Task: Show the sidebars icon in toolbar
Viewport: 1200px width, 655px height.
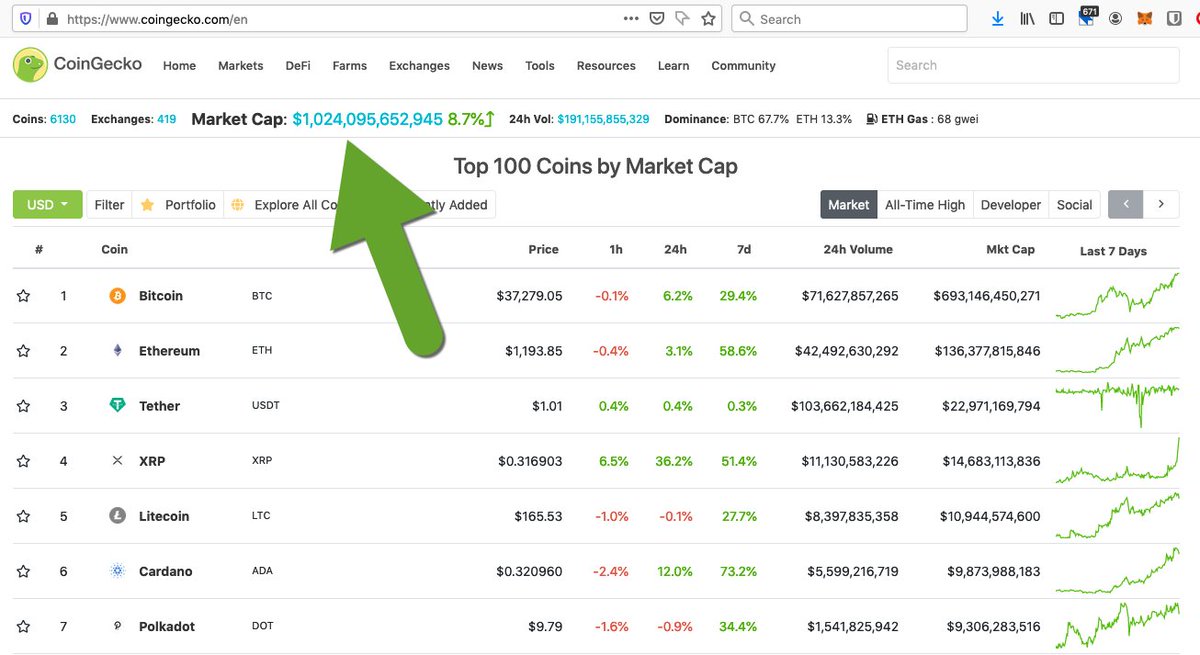Action: (x=1056, y=19)
